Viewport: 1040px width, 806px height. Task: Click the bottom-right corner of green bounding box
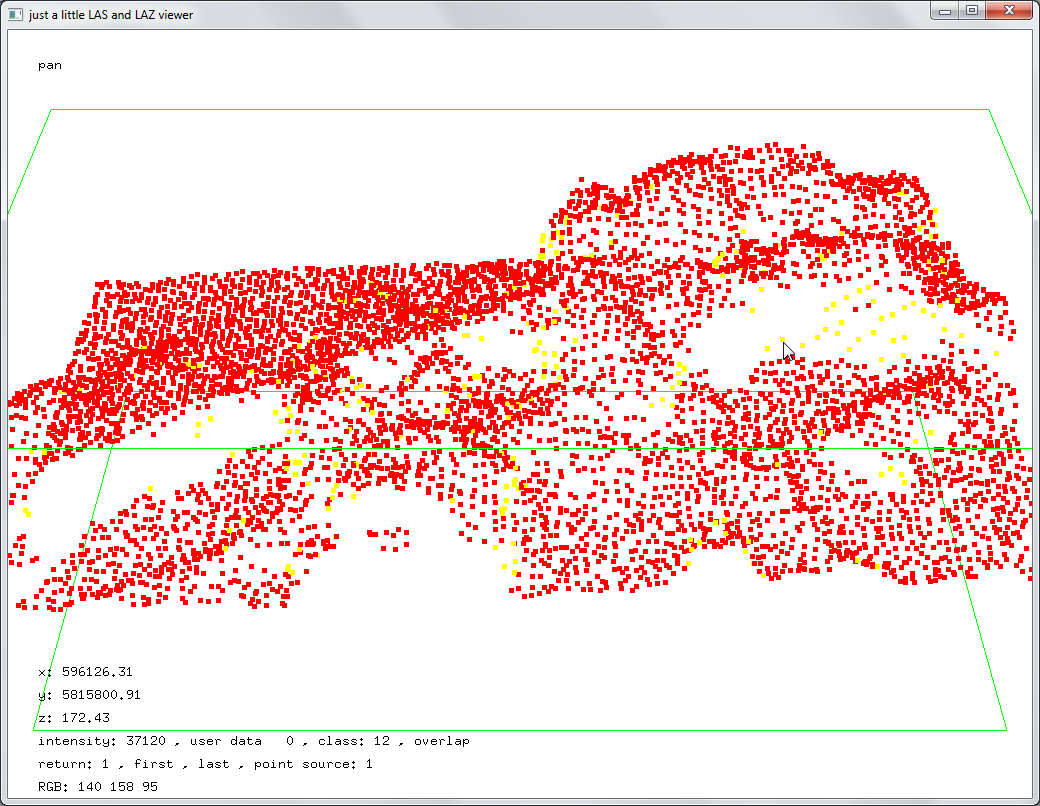tap(1006, 730)
